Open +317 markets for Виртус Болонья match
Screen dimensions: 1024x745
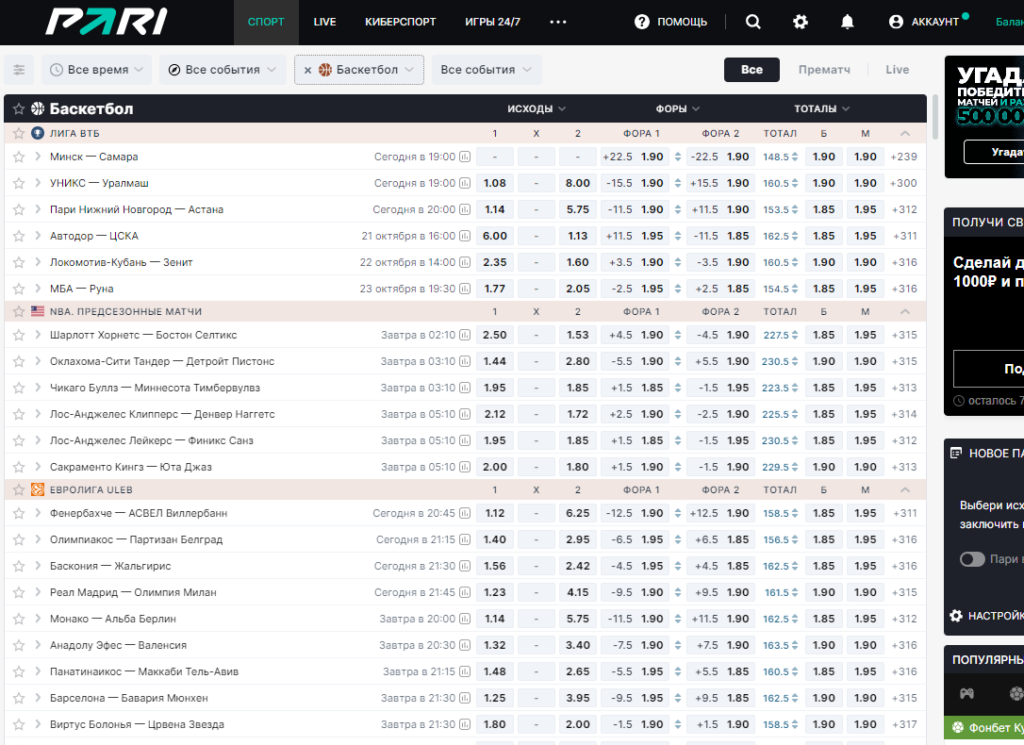[x=904, y=724]
